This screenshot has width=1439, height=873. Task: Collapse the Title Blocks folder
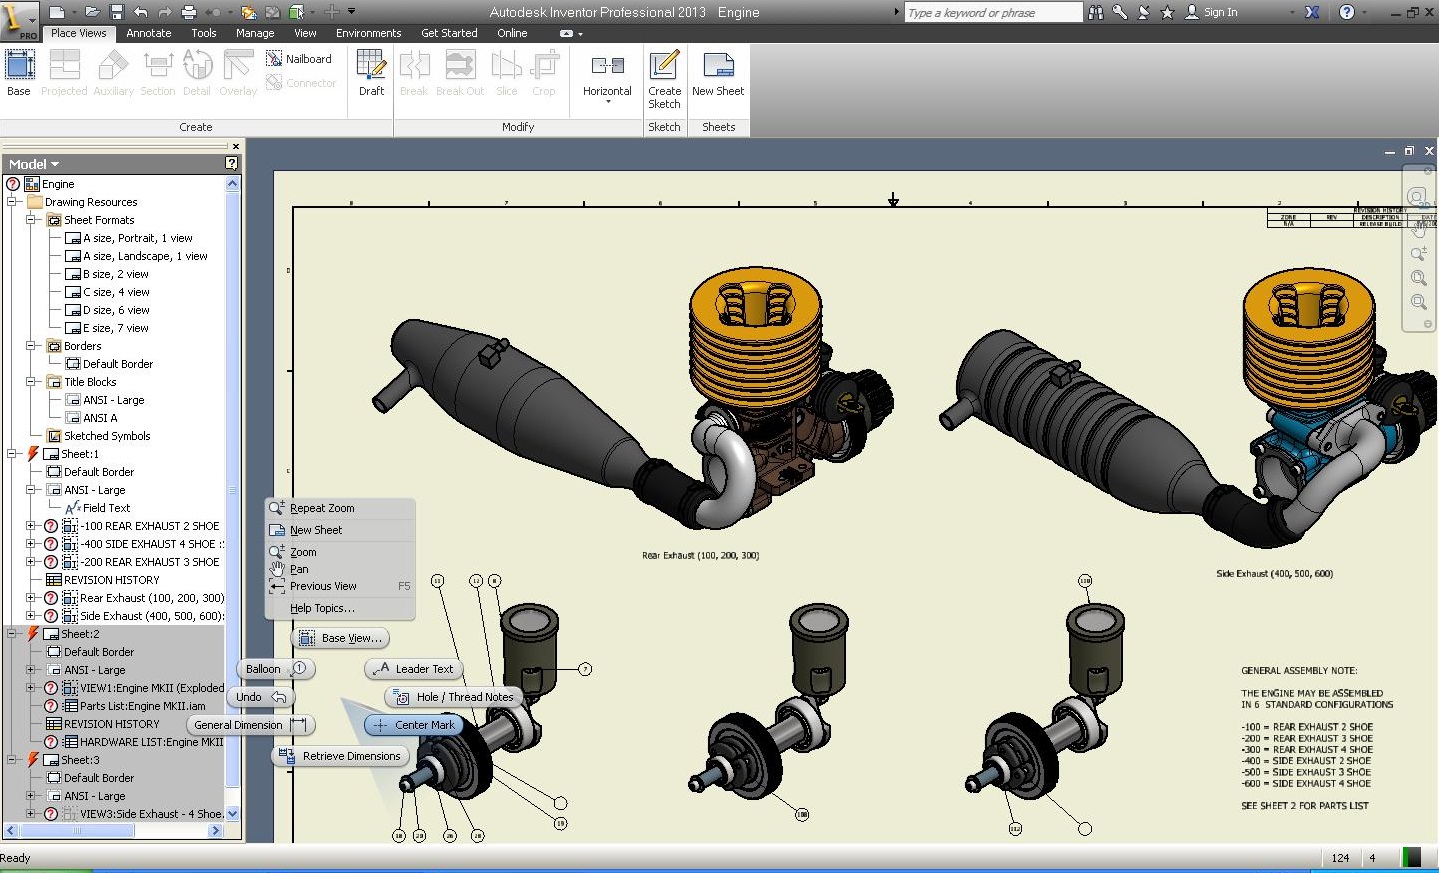[31, 382]
